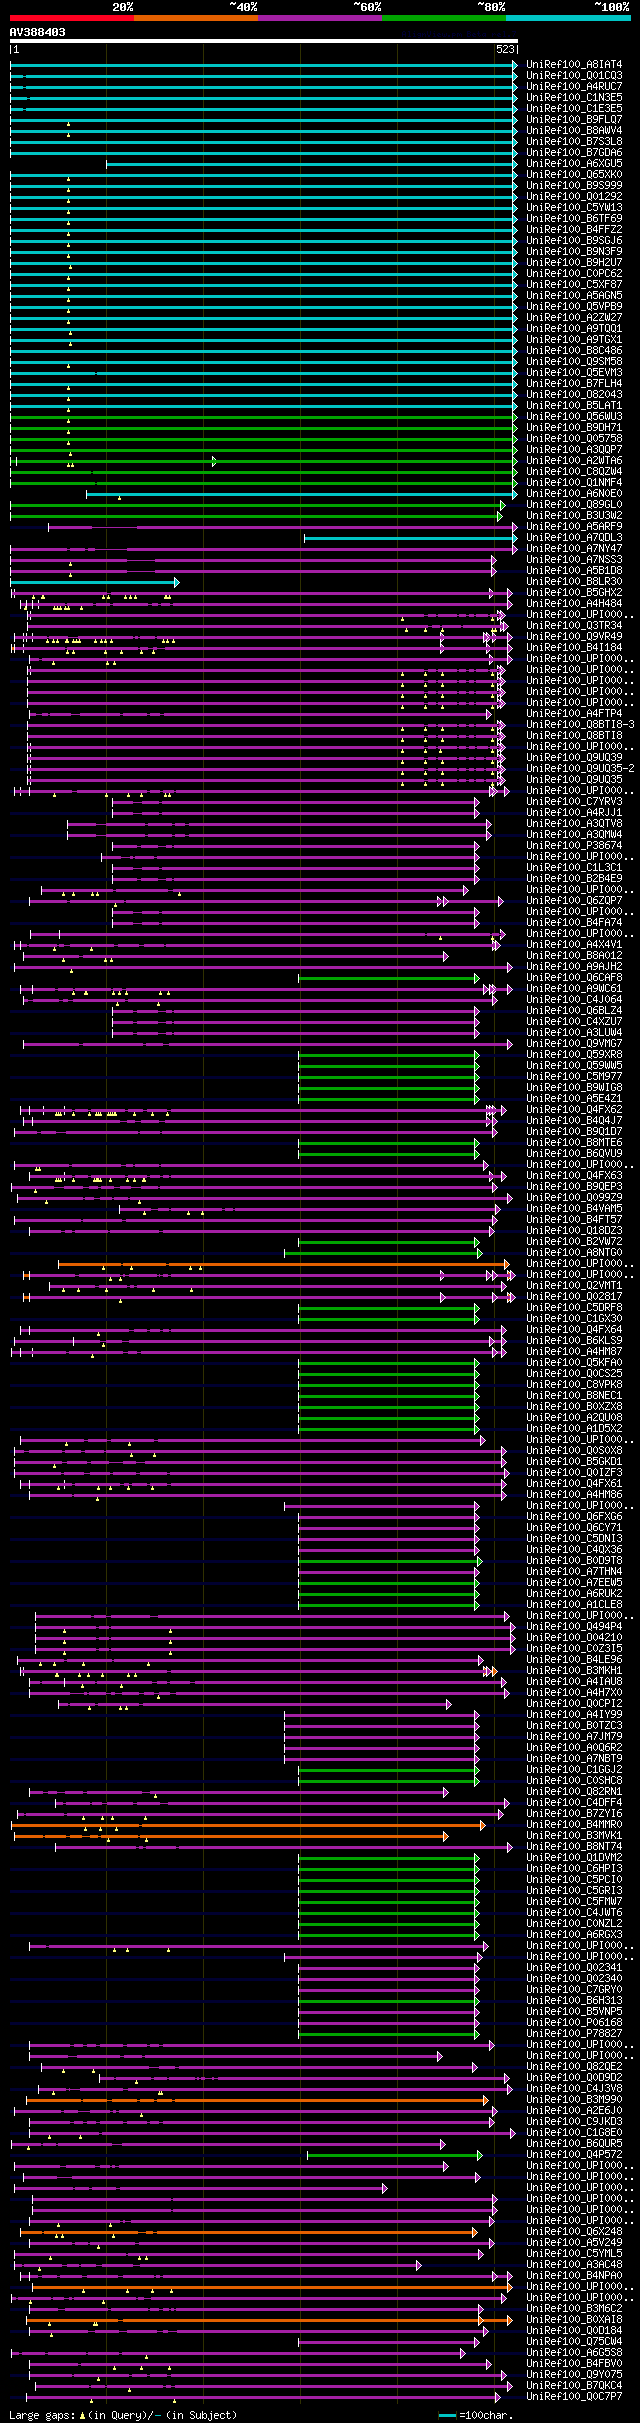
Task: Click the hit label UniRef100_Q6X248
Action: pos(574,2232)
